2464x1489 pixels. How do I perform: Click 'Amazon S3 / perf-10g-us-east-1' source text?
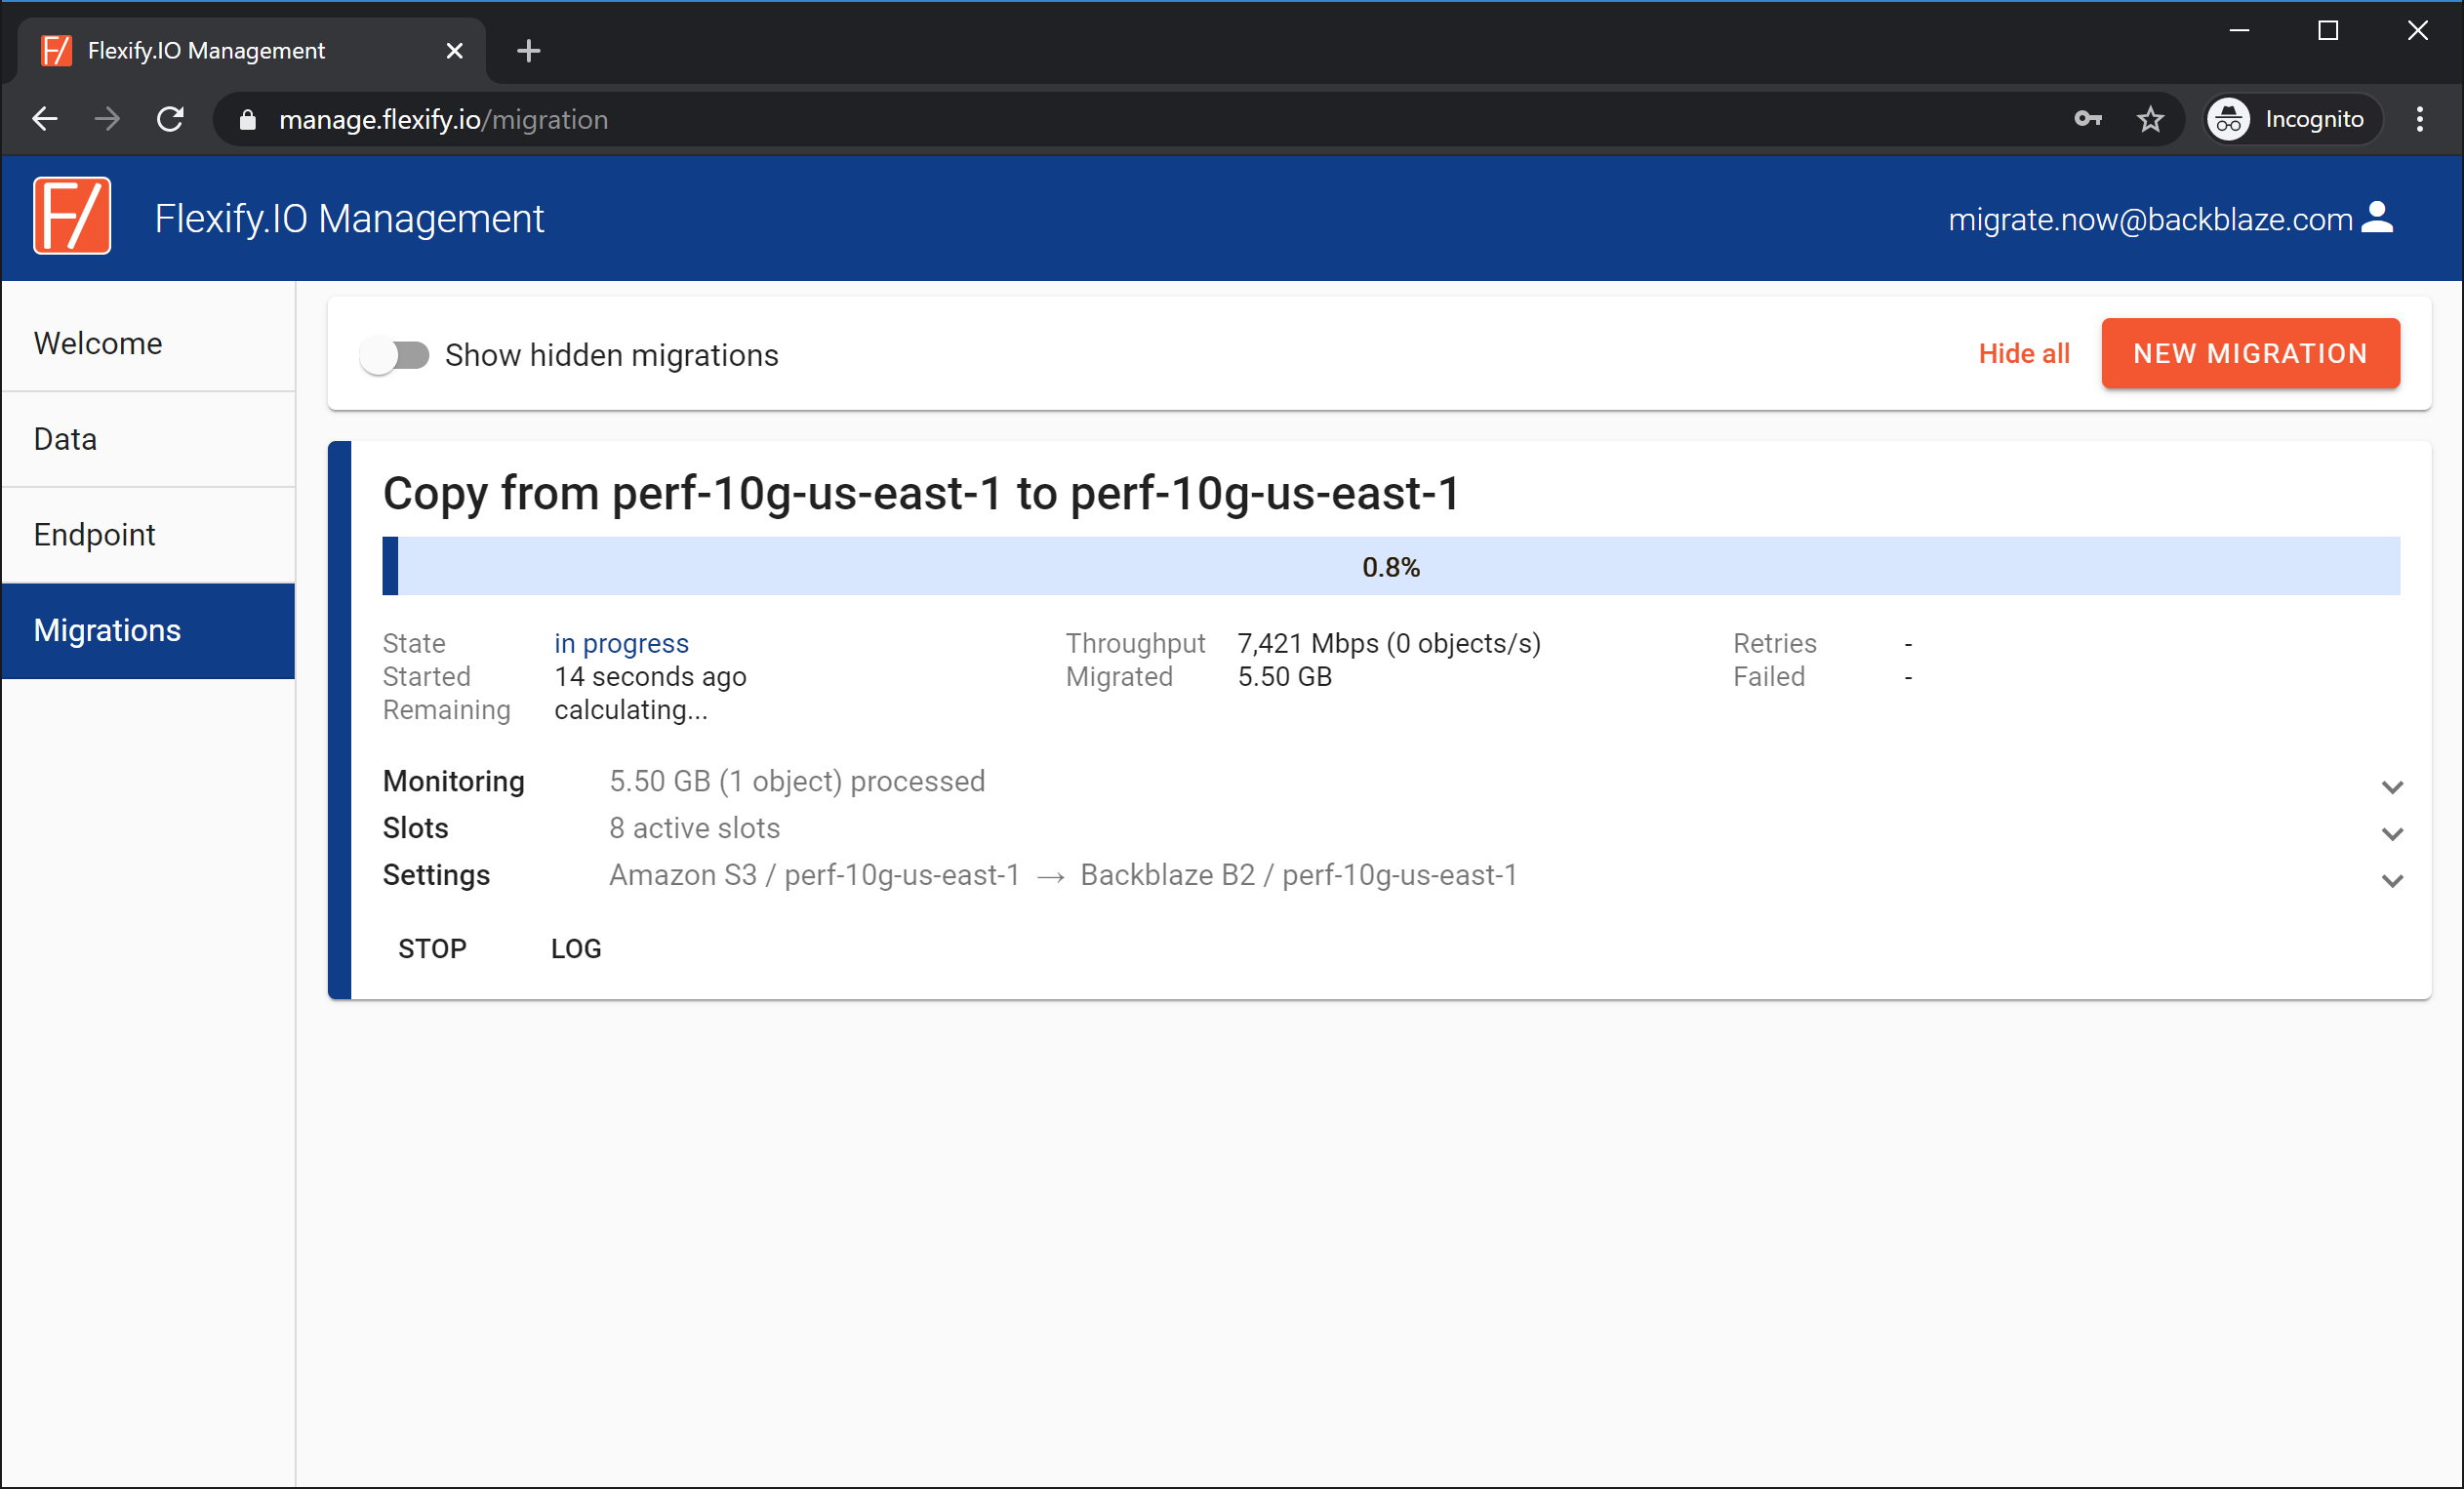(815, 875)
